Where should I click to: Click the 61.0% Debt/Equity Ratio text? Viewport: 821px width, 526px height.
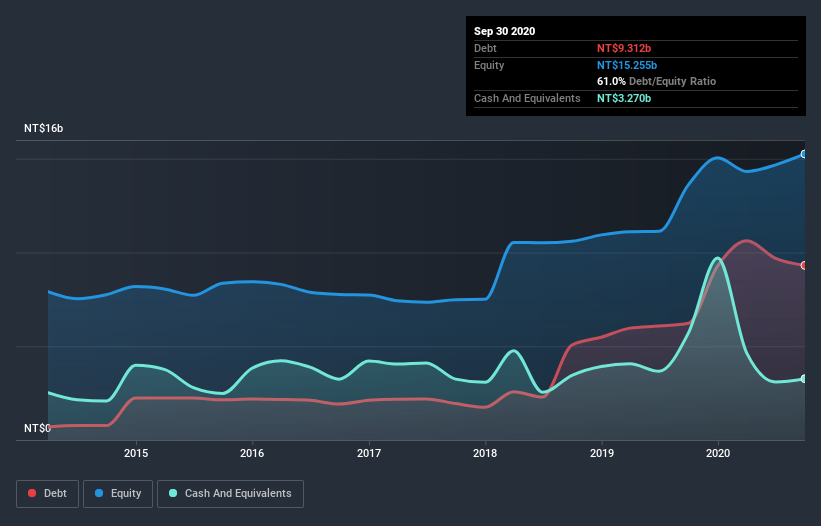657,81
